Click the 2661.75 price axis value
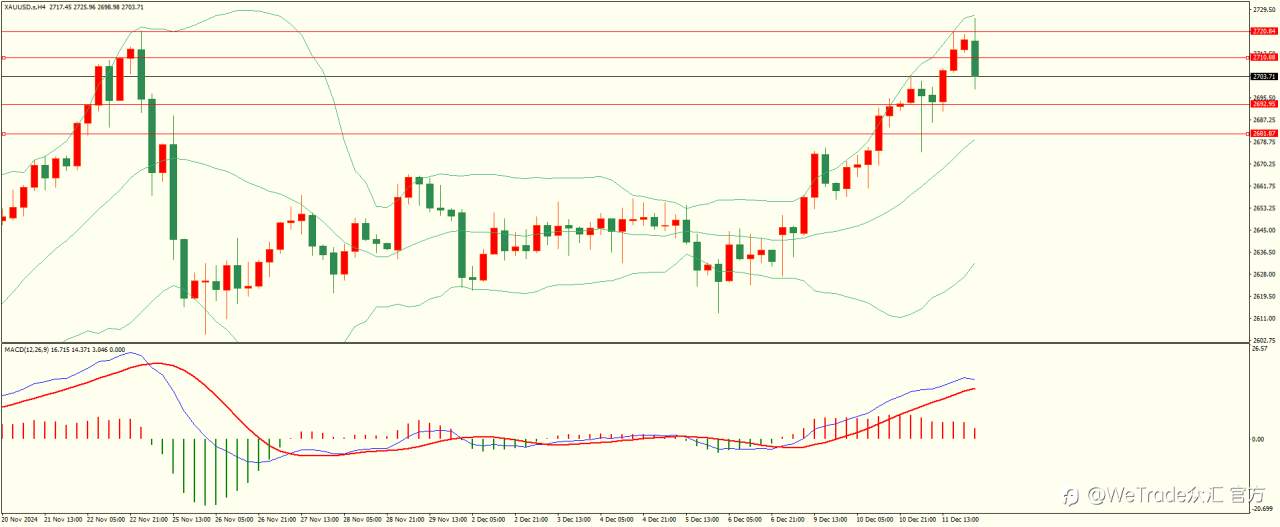 click(1264, 186)
